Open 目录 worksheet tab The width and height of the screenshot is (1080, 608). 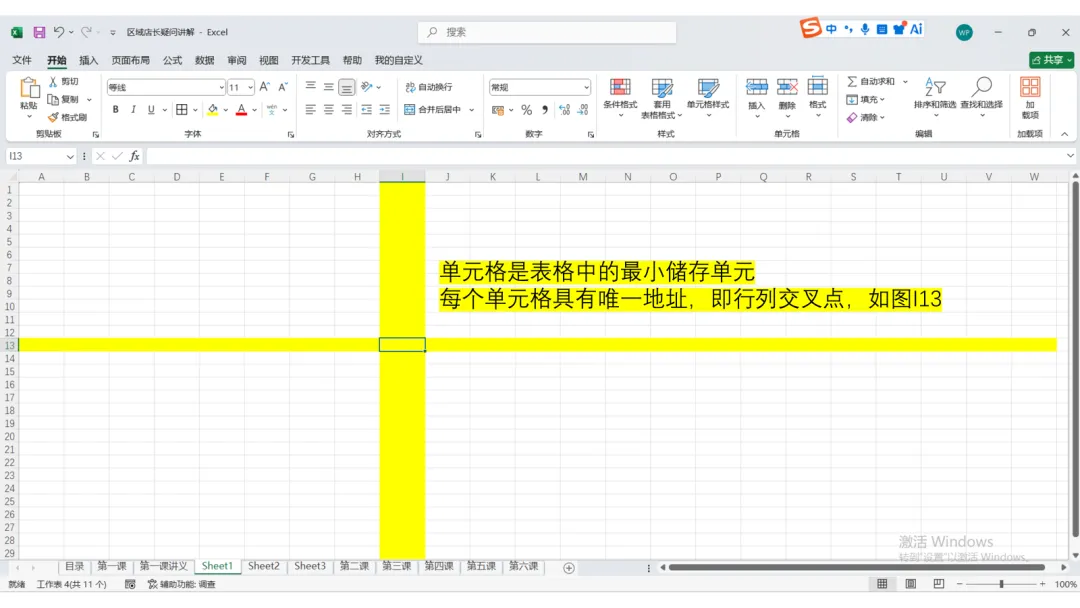tap(74, 566)
